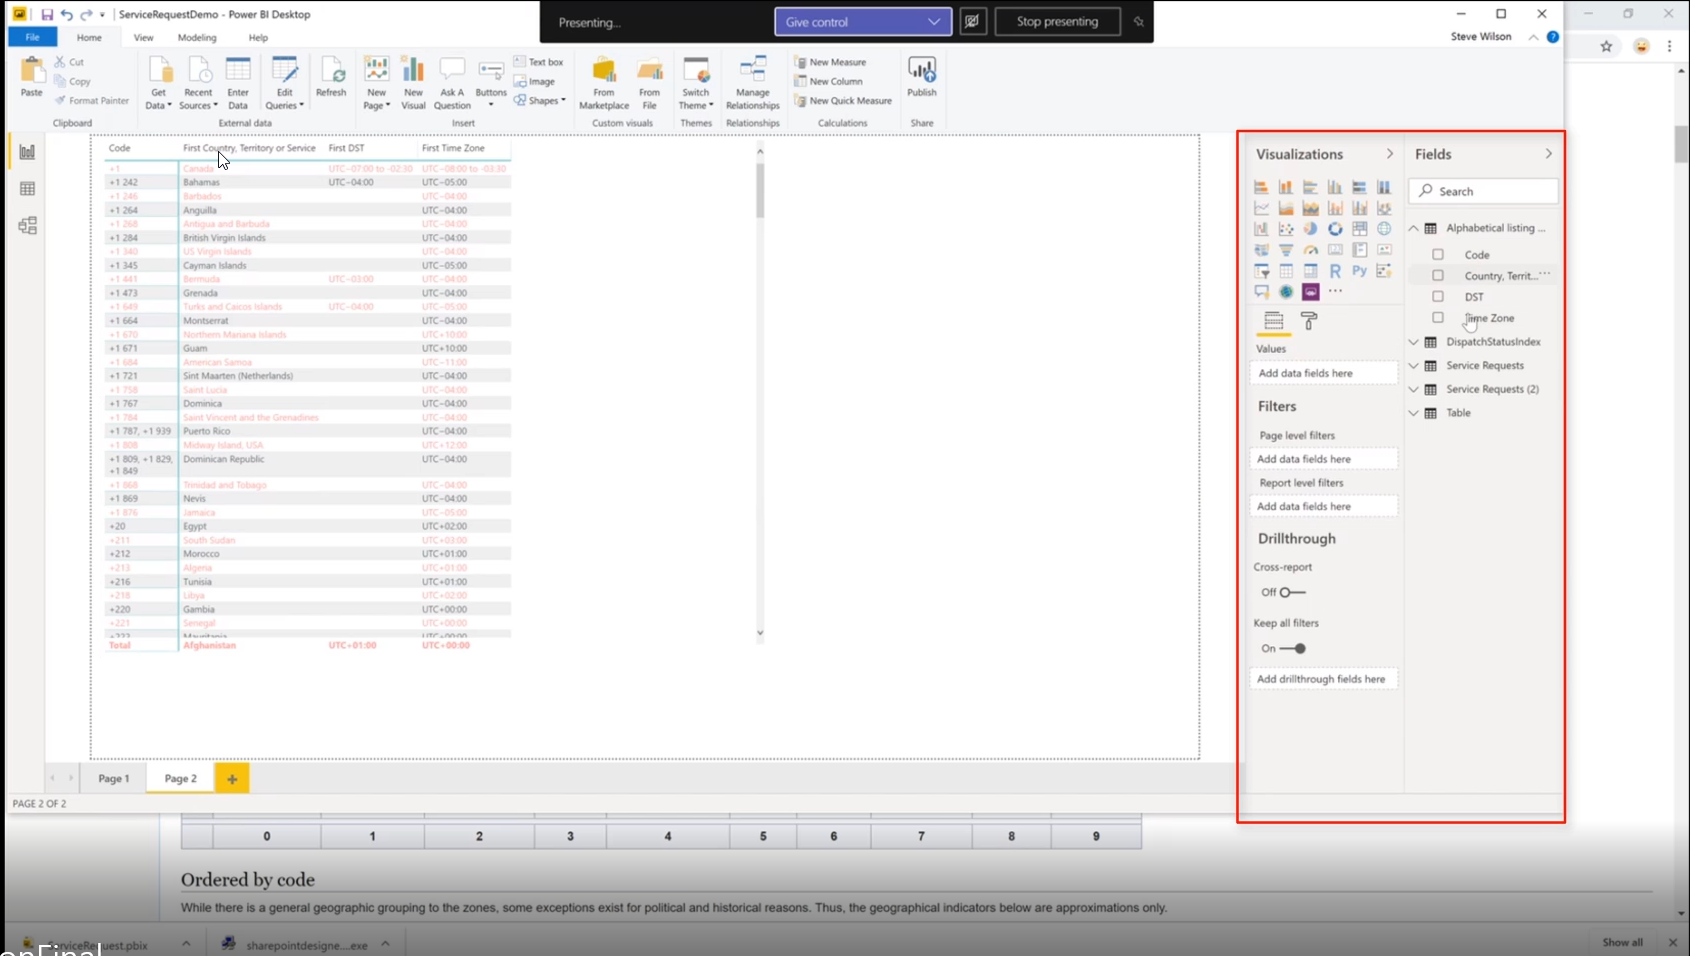Select the donut chart visual
The width and height of the screenshot is (1690, 956).
coord(1335,229)
